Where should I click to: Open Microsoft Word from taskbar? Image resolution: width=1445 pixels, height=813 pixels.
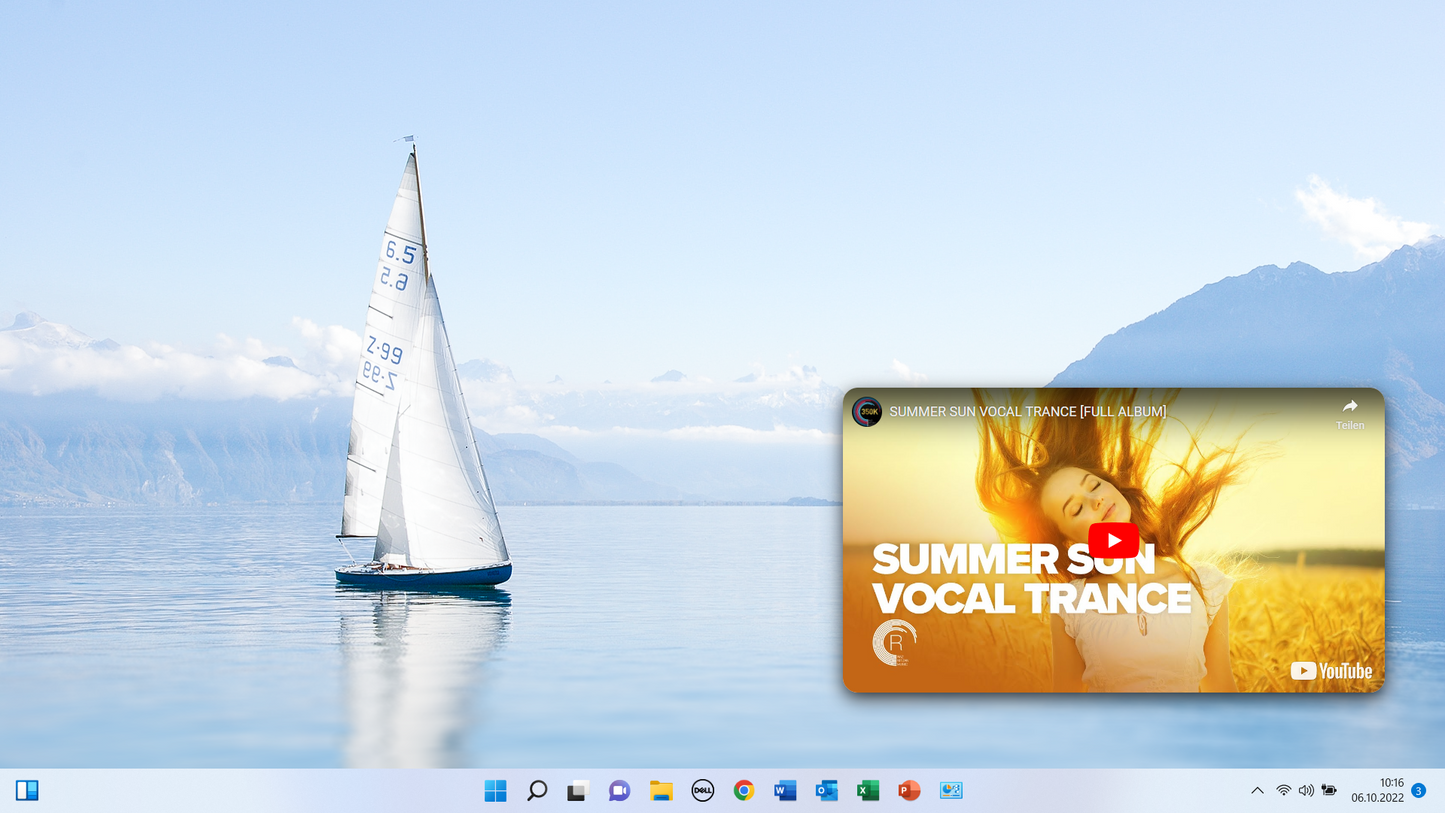785,791
